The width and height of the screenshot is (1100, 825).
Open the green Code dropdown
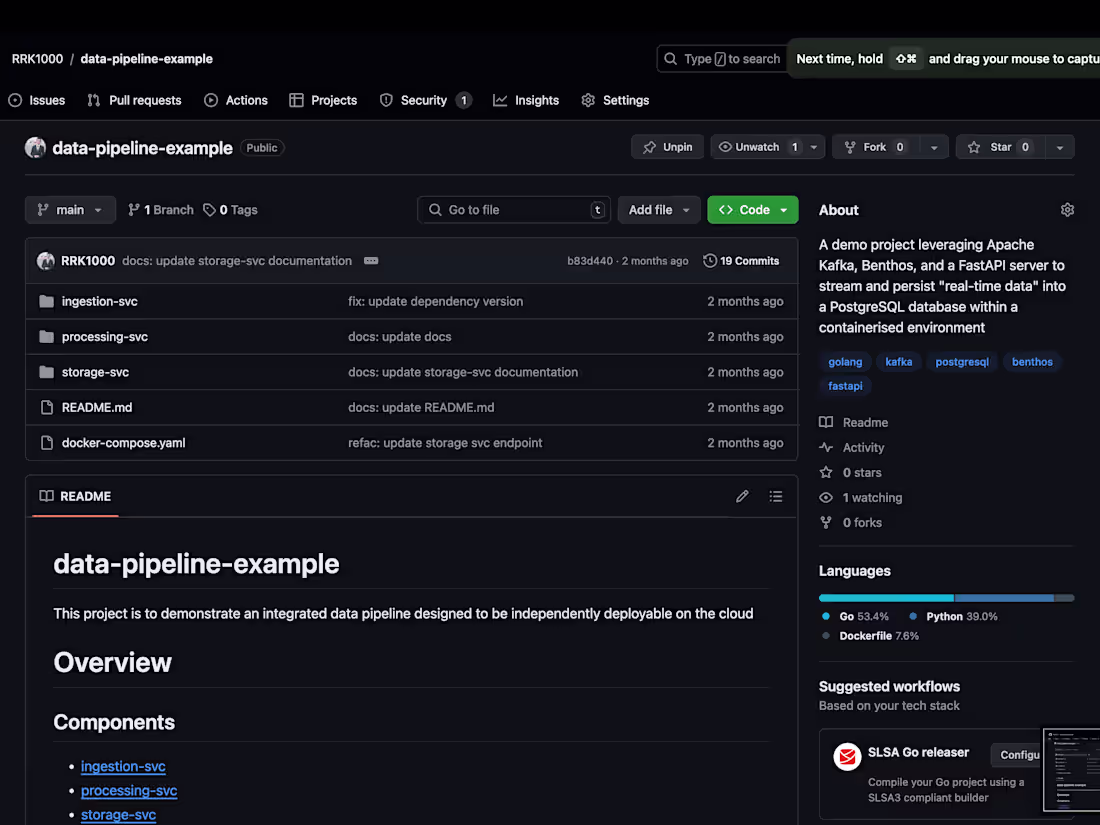752,209
